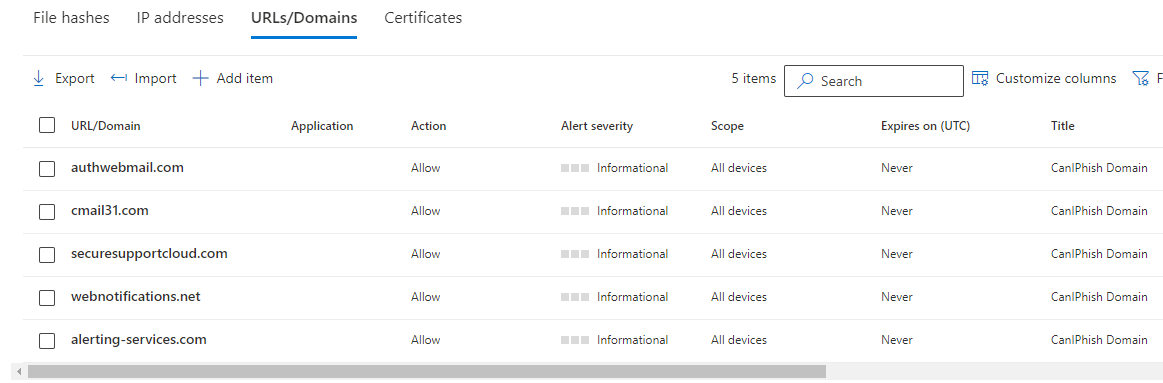Click the Customize columns table icon
Image resolution: width=1163 pixels, height=383 pixels.
[x=980, y=78]
